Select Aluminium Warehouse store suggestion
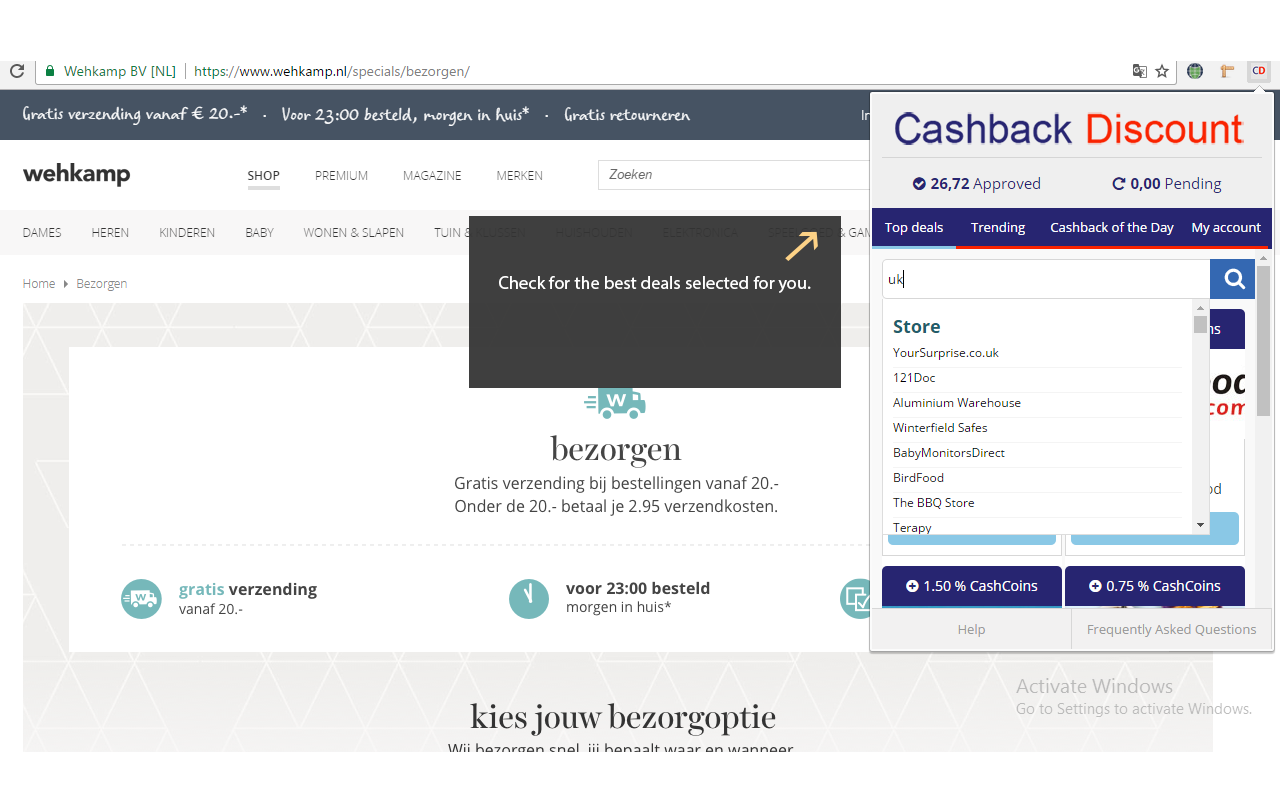The width and height of the screenshot is (1280, 800). tap(1037, 403)
